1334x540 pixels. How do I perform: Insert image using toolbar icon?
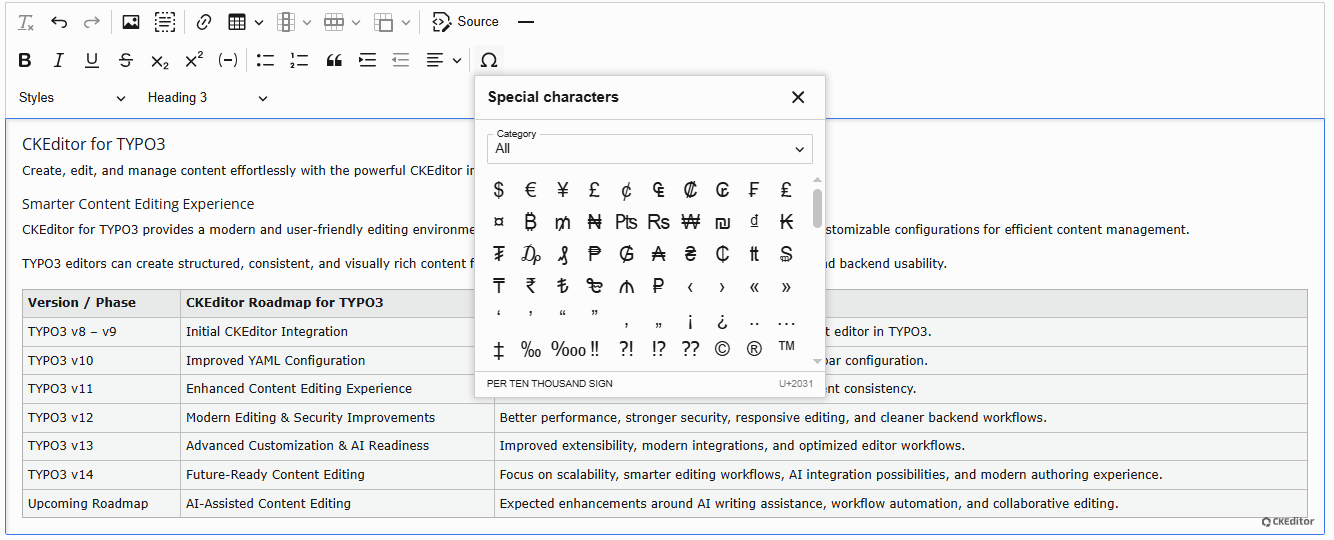131,22
